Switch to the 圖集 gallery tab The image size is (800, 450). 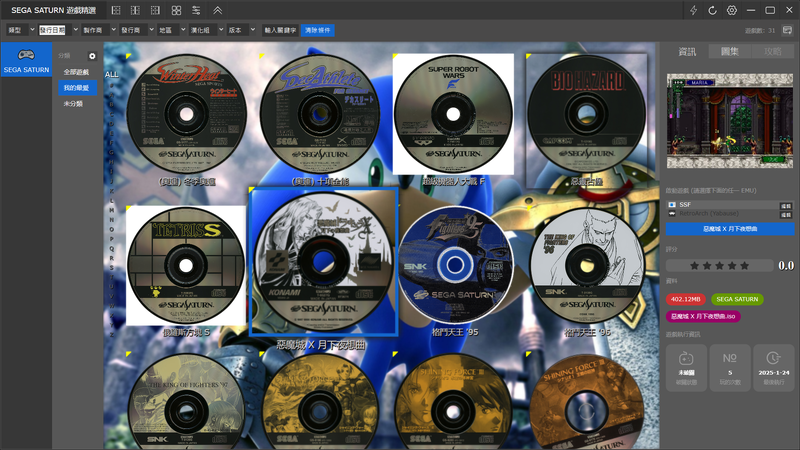tap(730, 52)
